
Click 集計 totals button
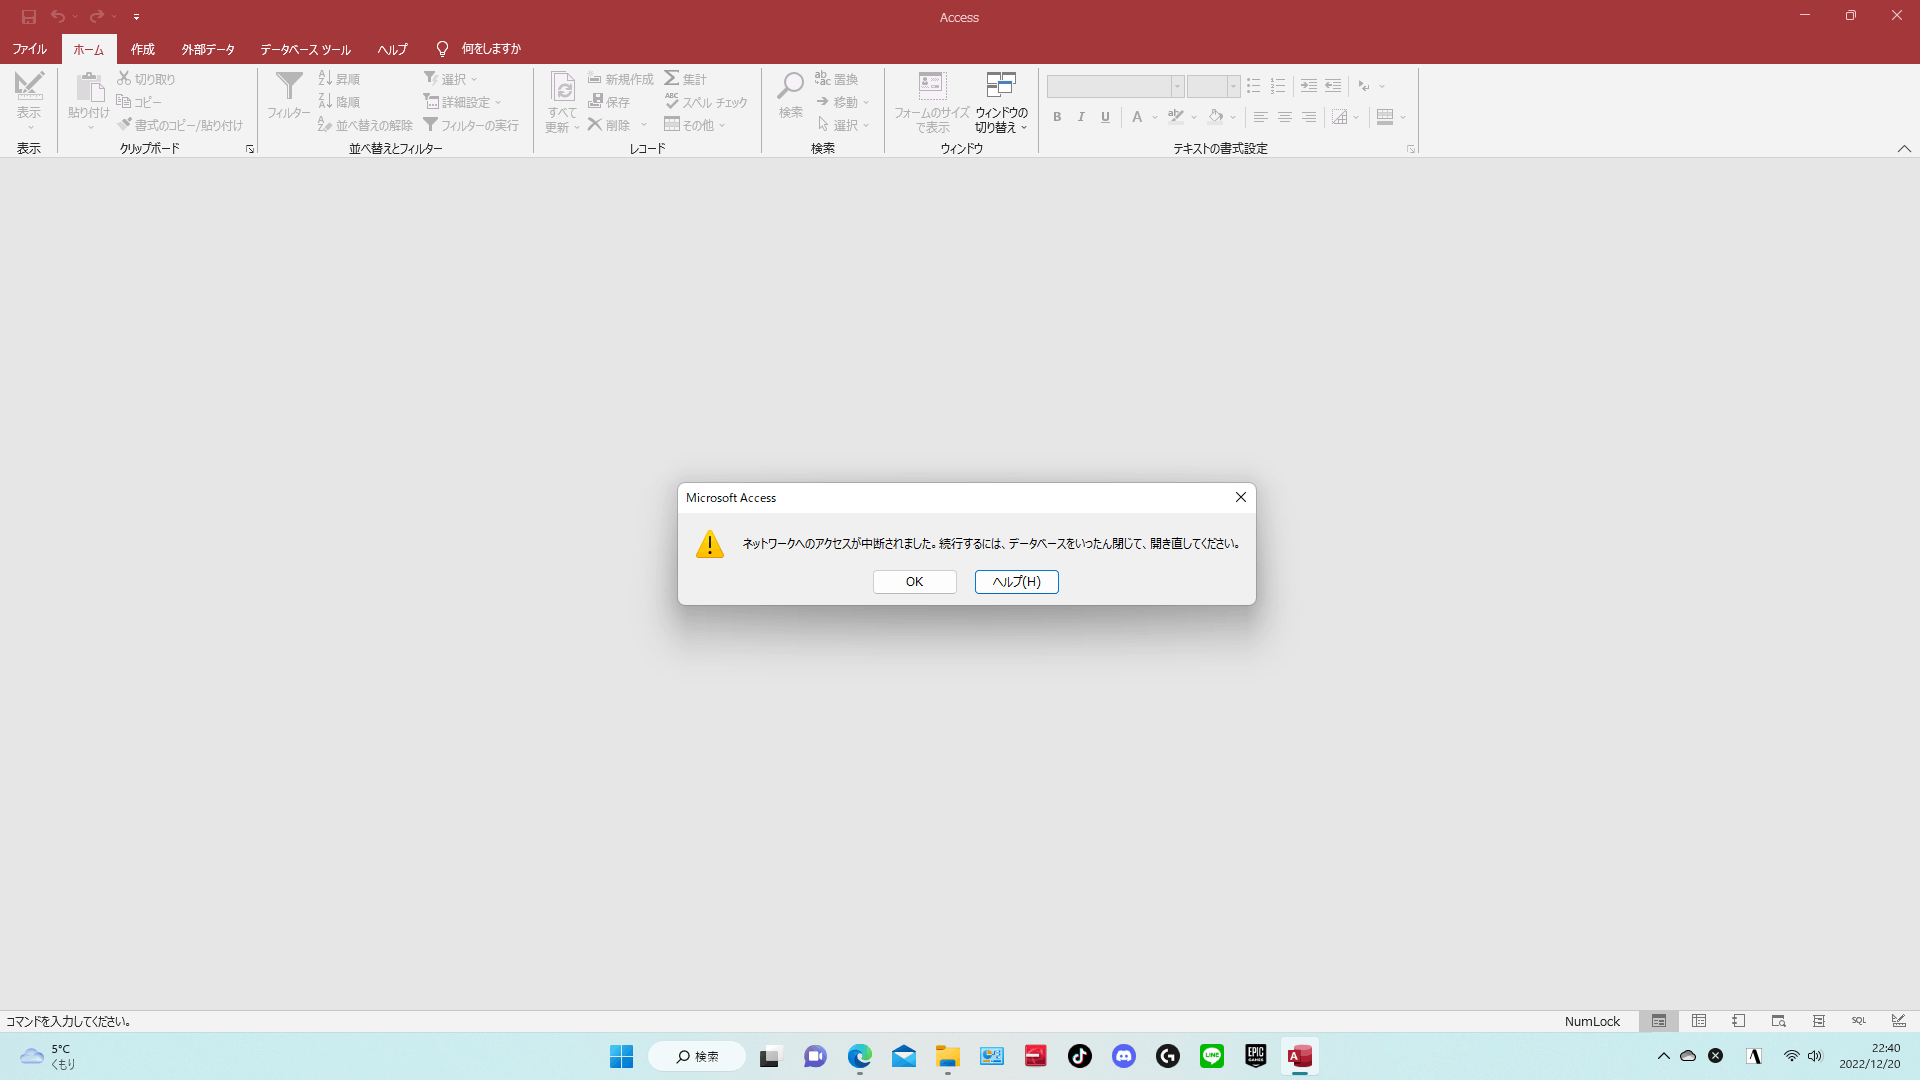click(x=686, y=79)
